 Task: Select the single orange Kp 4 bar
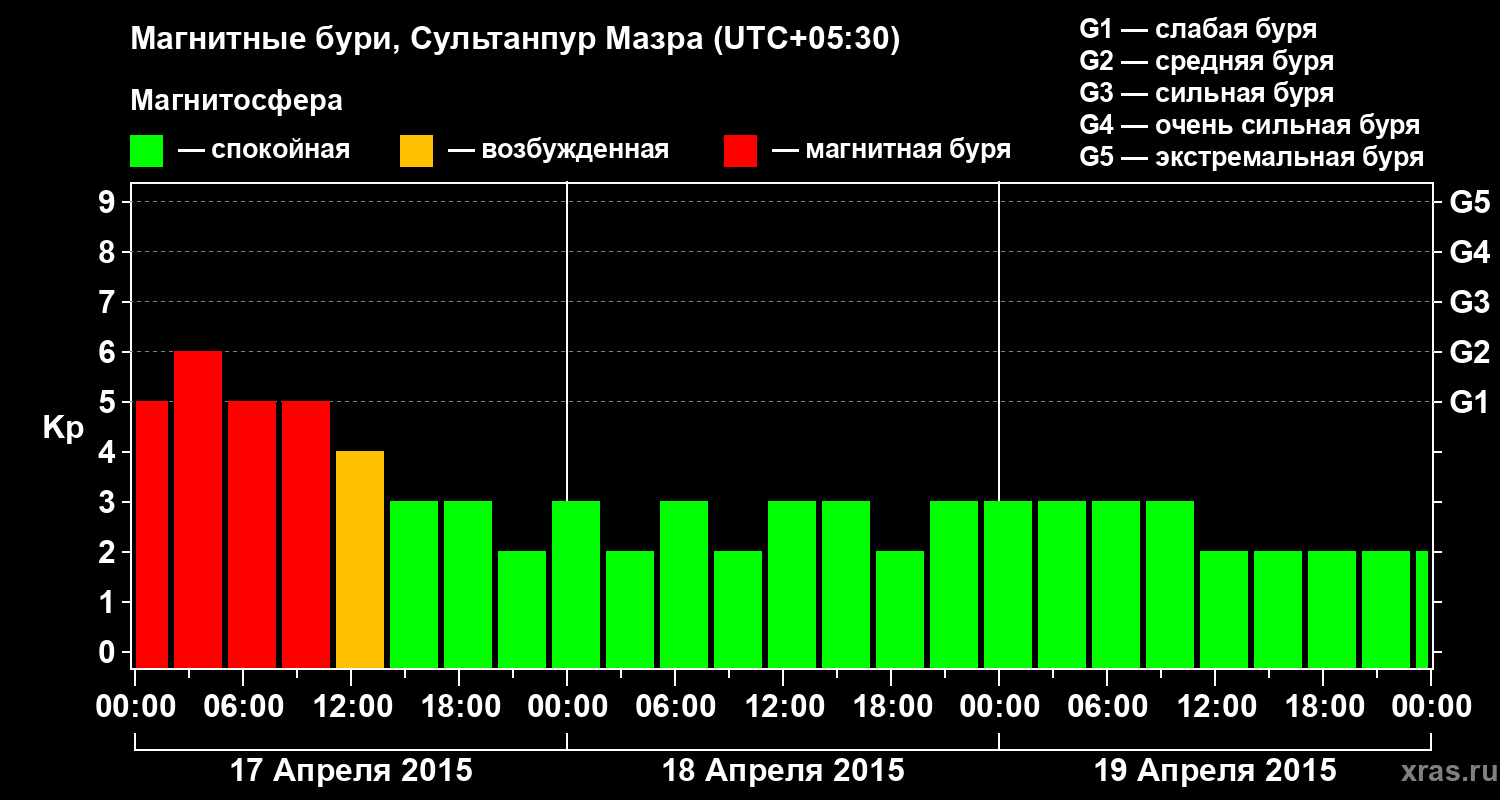click(360, 559)
